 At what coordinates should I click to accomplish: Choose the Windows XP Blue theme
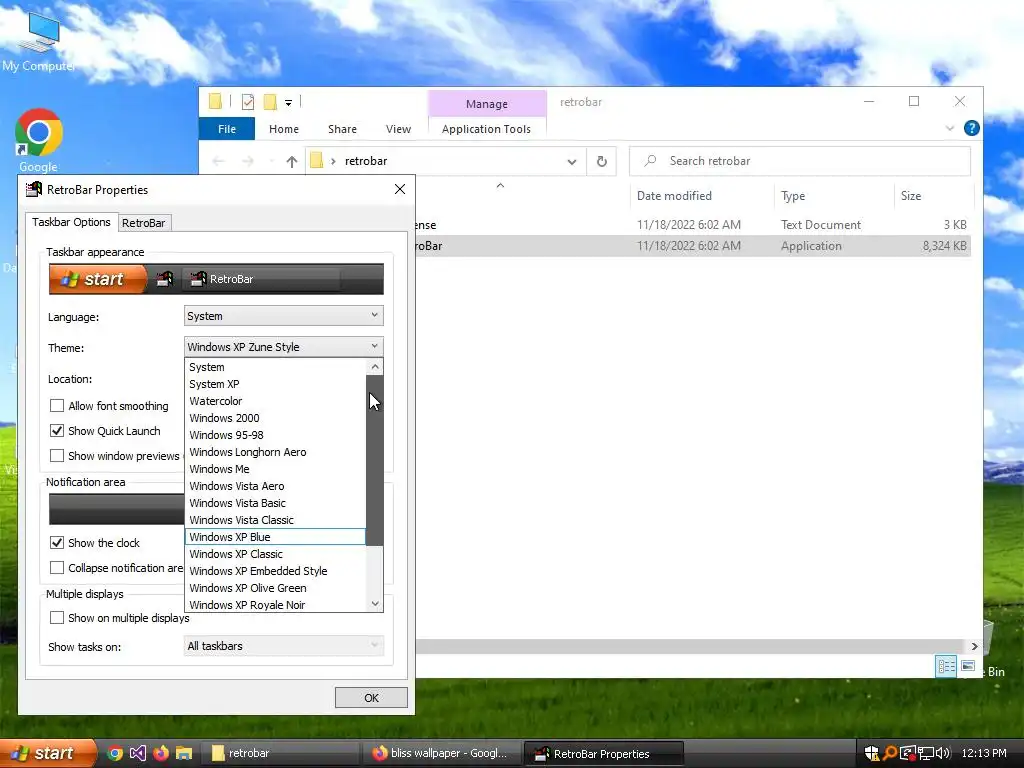(x=275, y=537)
